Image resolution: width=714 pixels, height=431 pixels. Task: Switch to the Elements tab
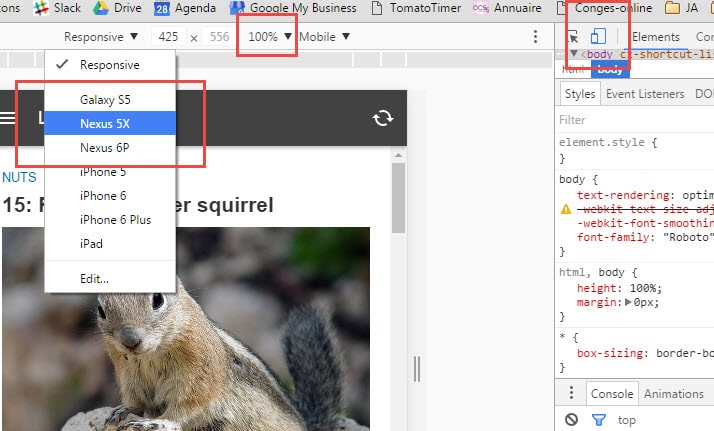coord(656,37)
